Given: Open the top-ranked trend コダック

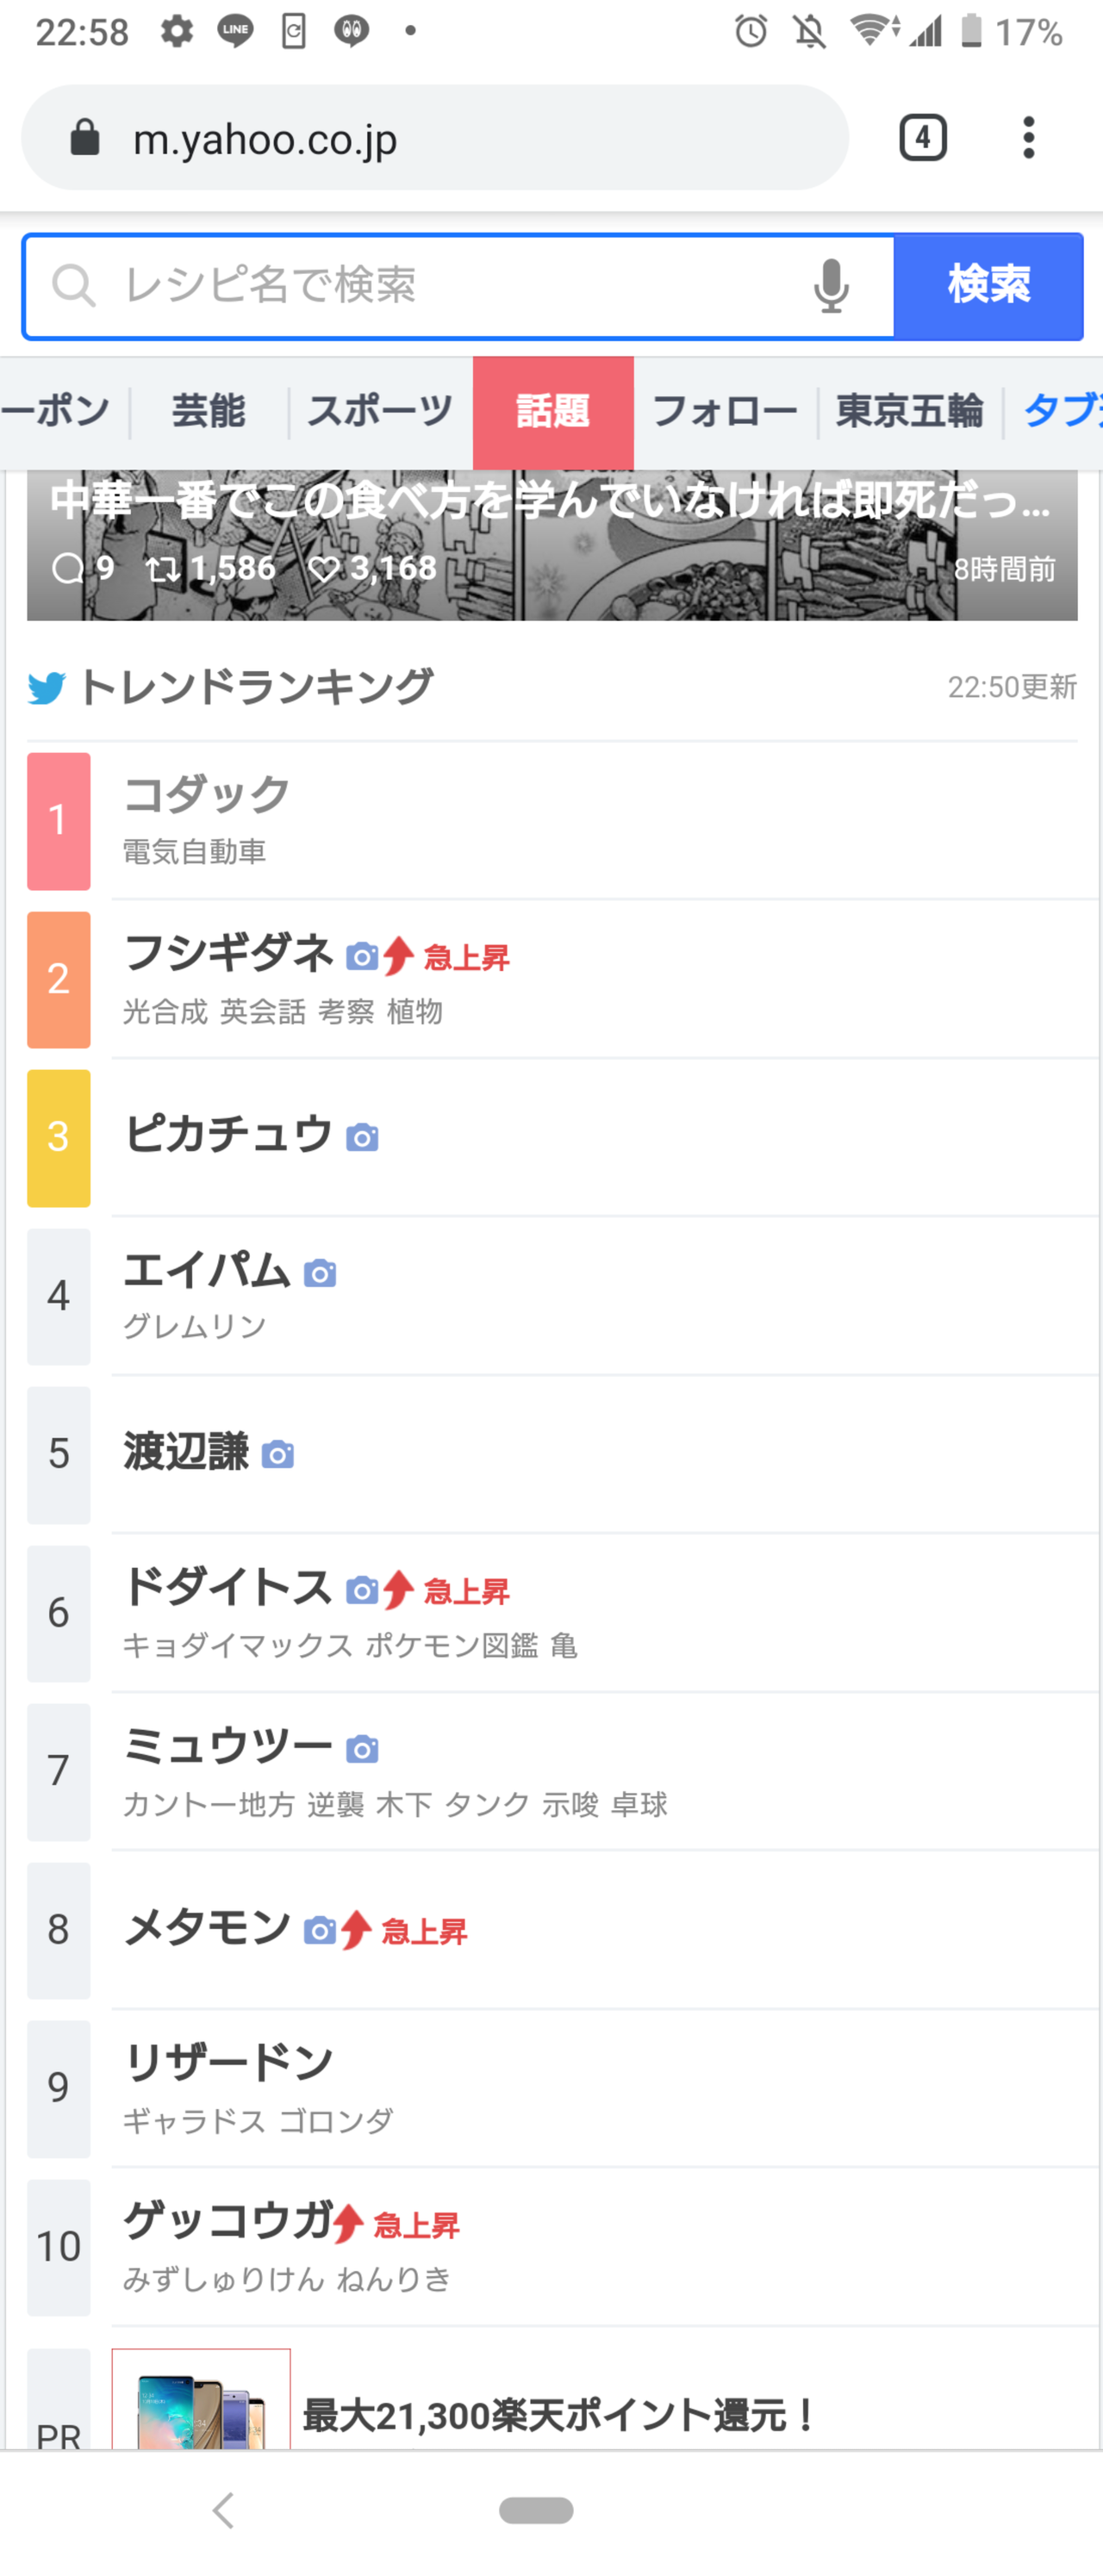Looking at the screenshot, I should tap(206, 796).
